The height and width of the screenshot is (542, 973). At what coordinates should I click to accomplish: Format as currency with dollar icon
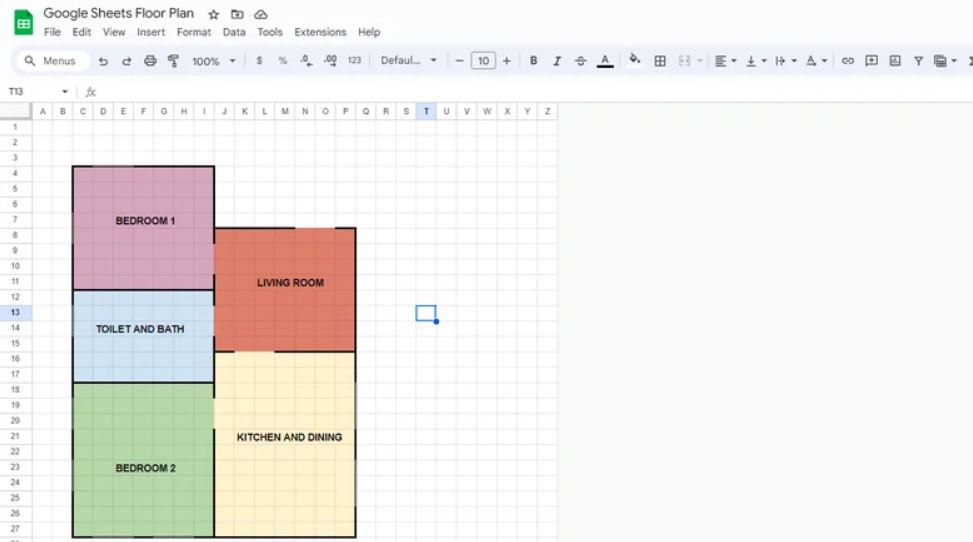click(x=259, y=61)
